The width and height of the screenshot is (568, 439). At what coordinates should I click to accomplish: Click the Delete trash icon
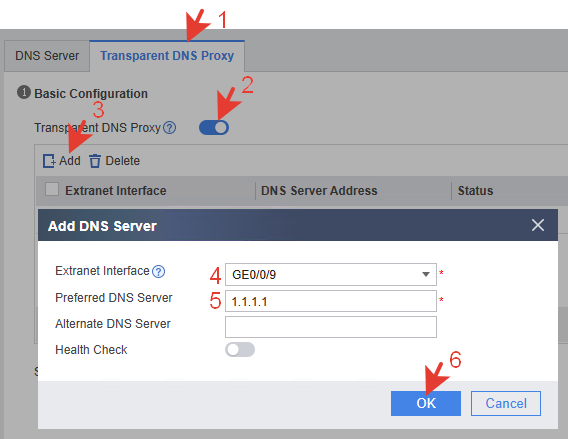(95, 161)
